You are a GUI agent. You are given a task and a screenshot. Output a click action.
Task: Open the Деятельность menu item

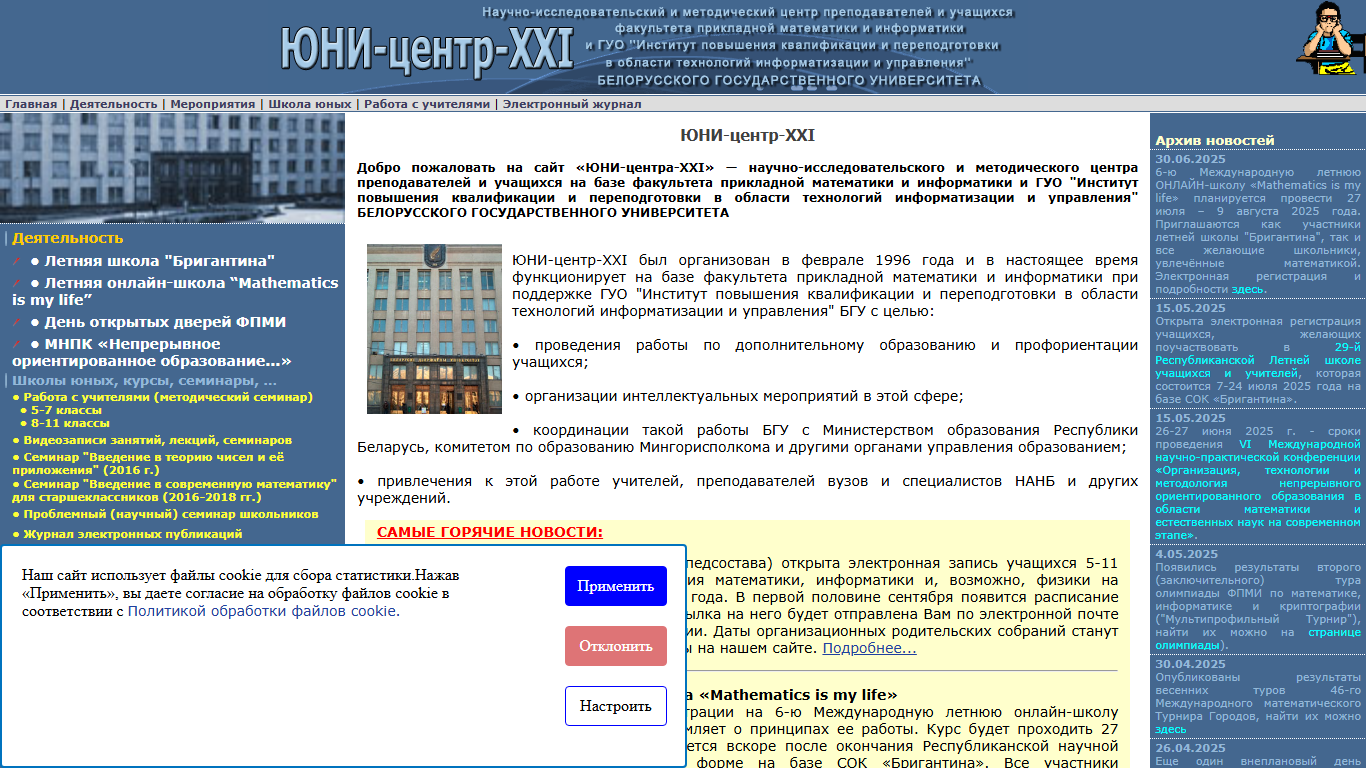click(x=114, y=104)
